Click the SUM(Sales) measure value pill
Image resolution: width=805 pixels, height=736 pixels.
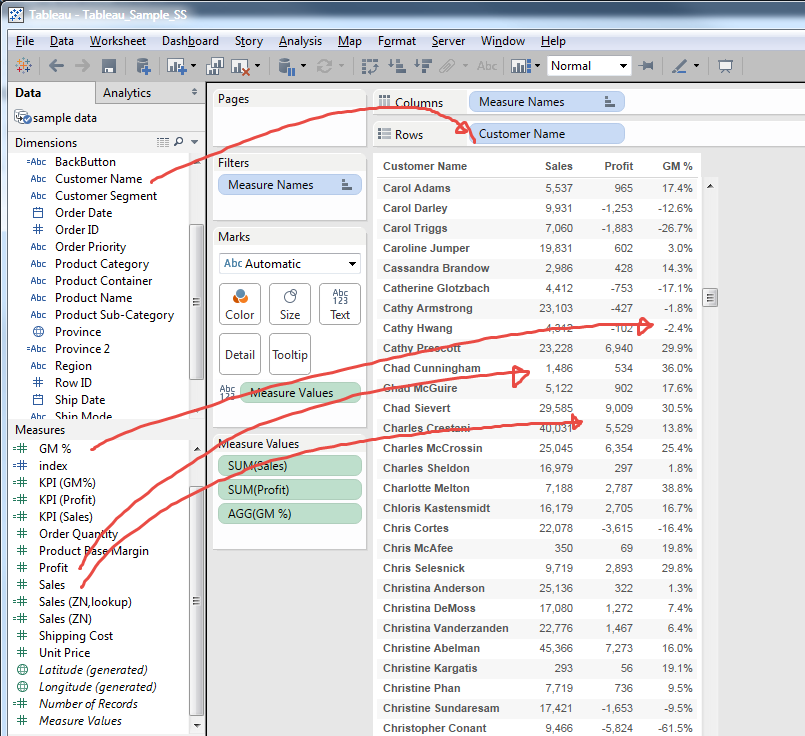(x=290, y=466)
